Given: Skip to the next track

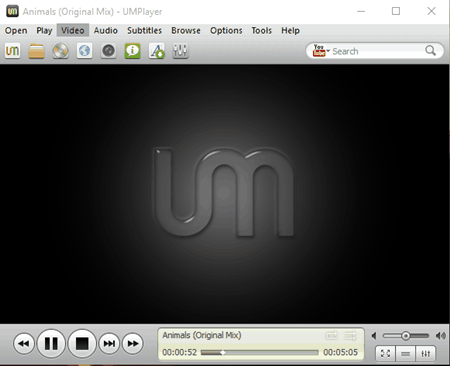Looking at the screenshot, I should (x=109, y=343).
